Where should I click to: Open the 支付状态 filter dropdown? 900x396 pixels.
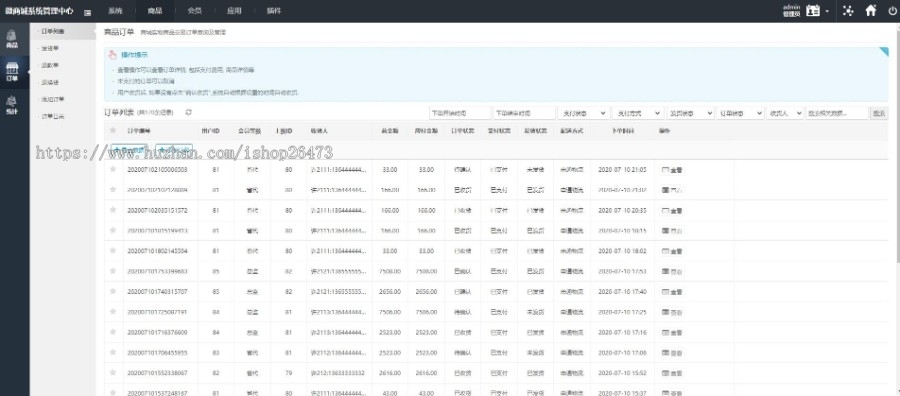tap(583, 113)
